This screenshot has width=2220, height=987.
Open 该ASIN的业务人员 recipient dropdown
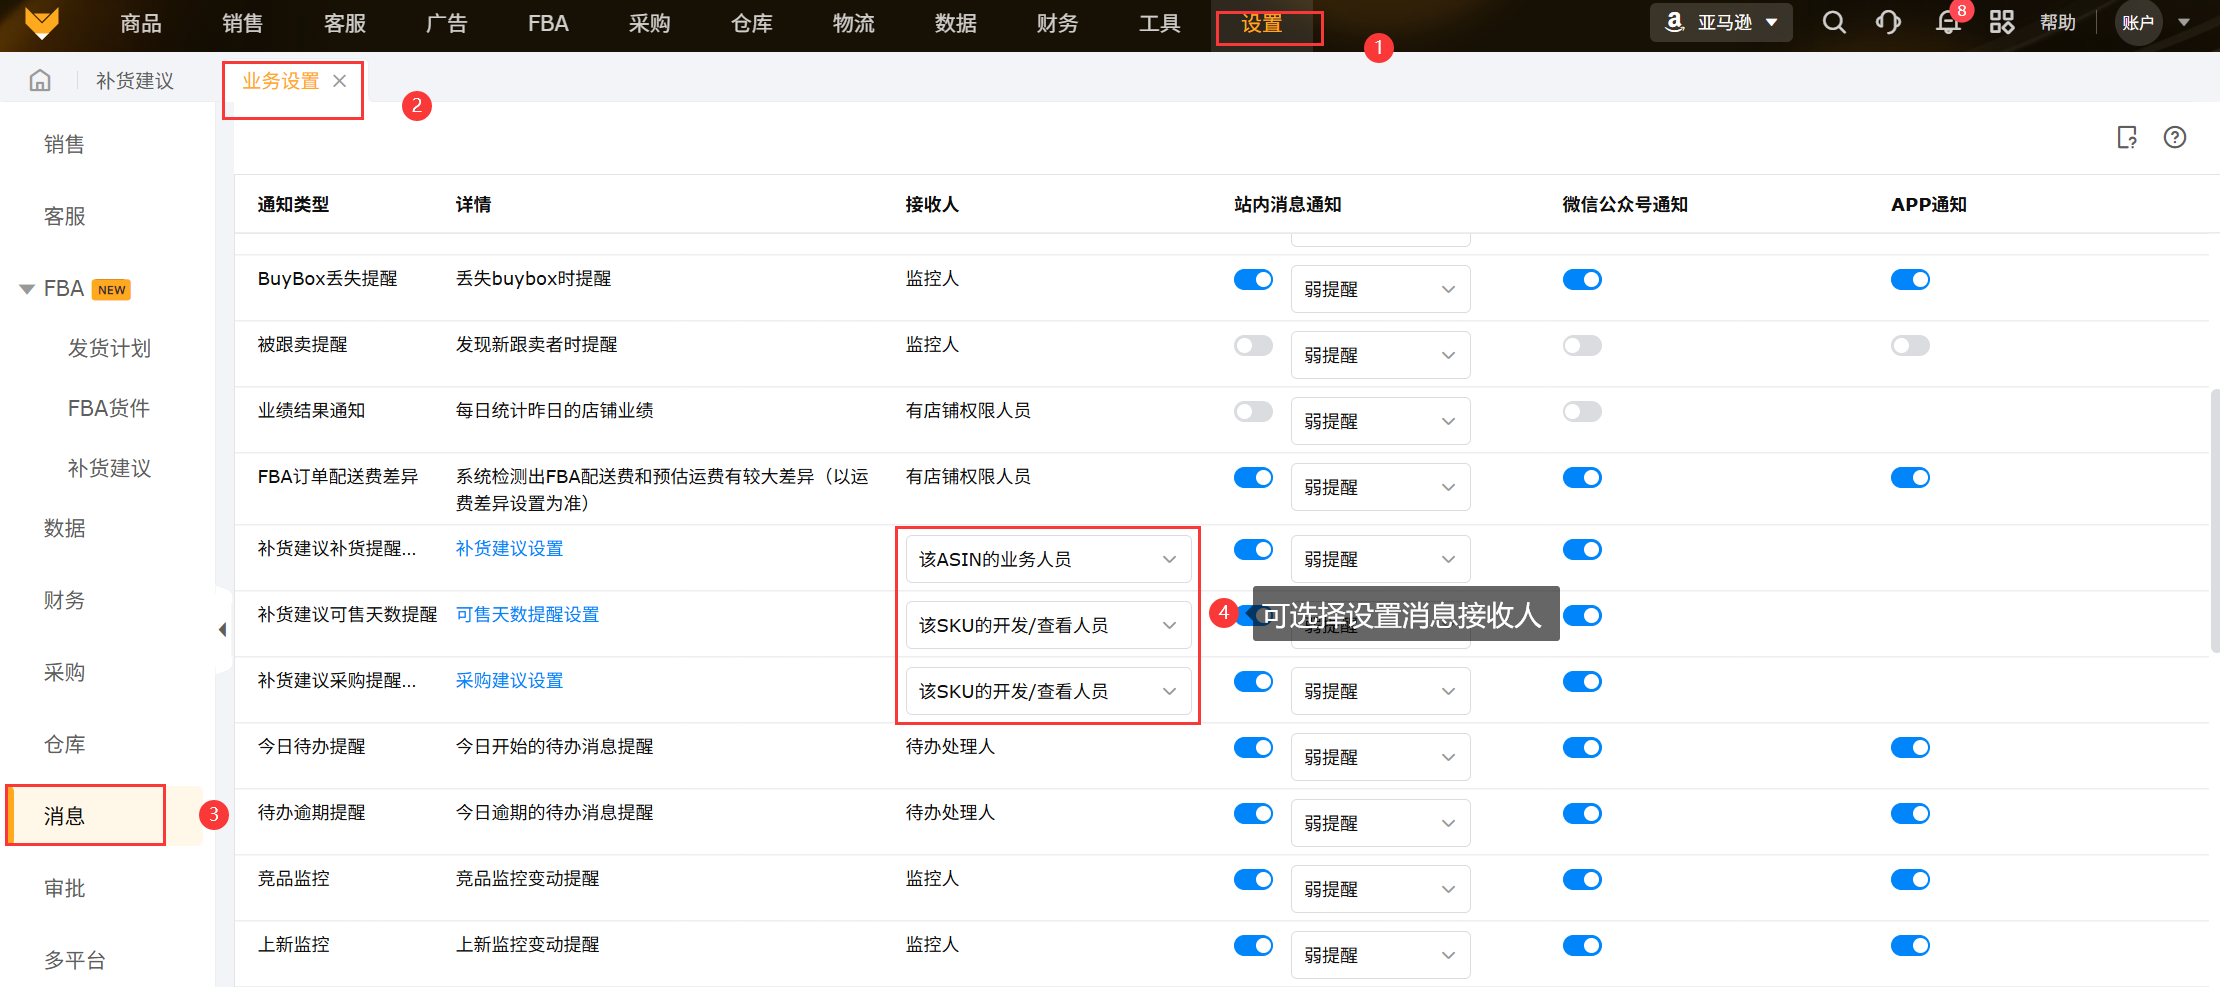pyautogui.click(x=1048, y=559)
